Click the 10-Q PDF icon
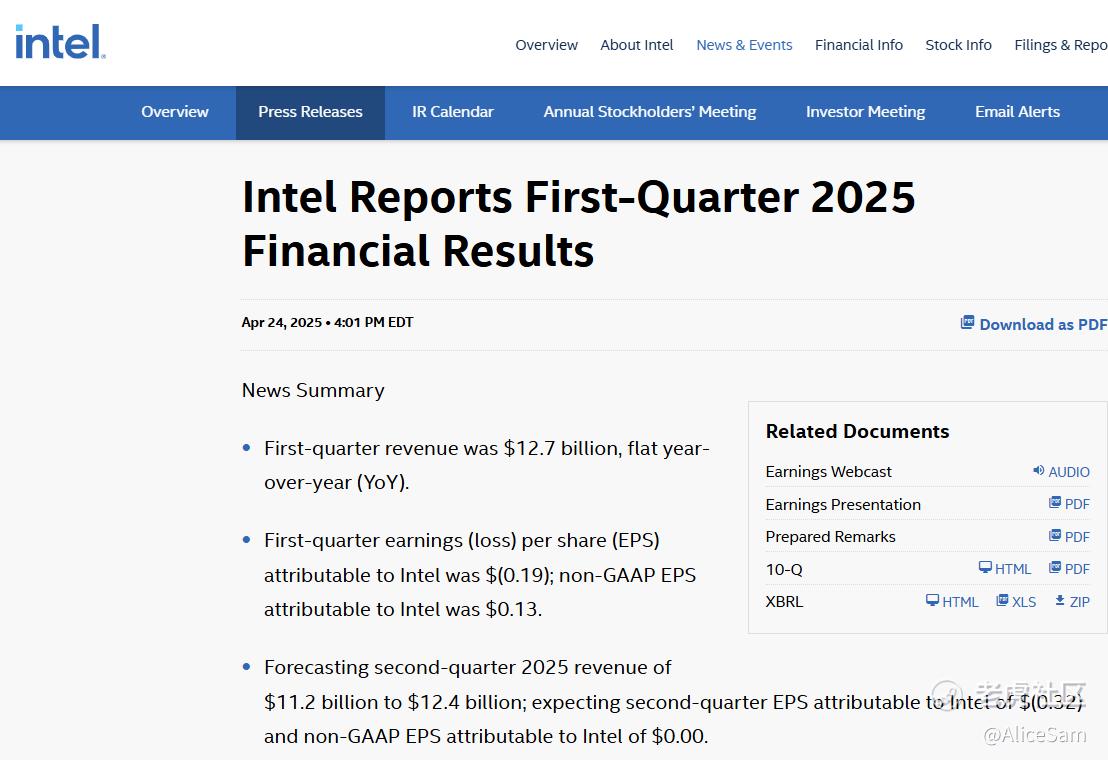Image resolution: width=1108 pixels, height=760 pixels. pyautogui.click(x=1055, y=568)
